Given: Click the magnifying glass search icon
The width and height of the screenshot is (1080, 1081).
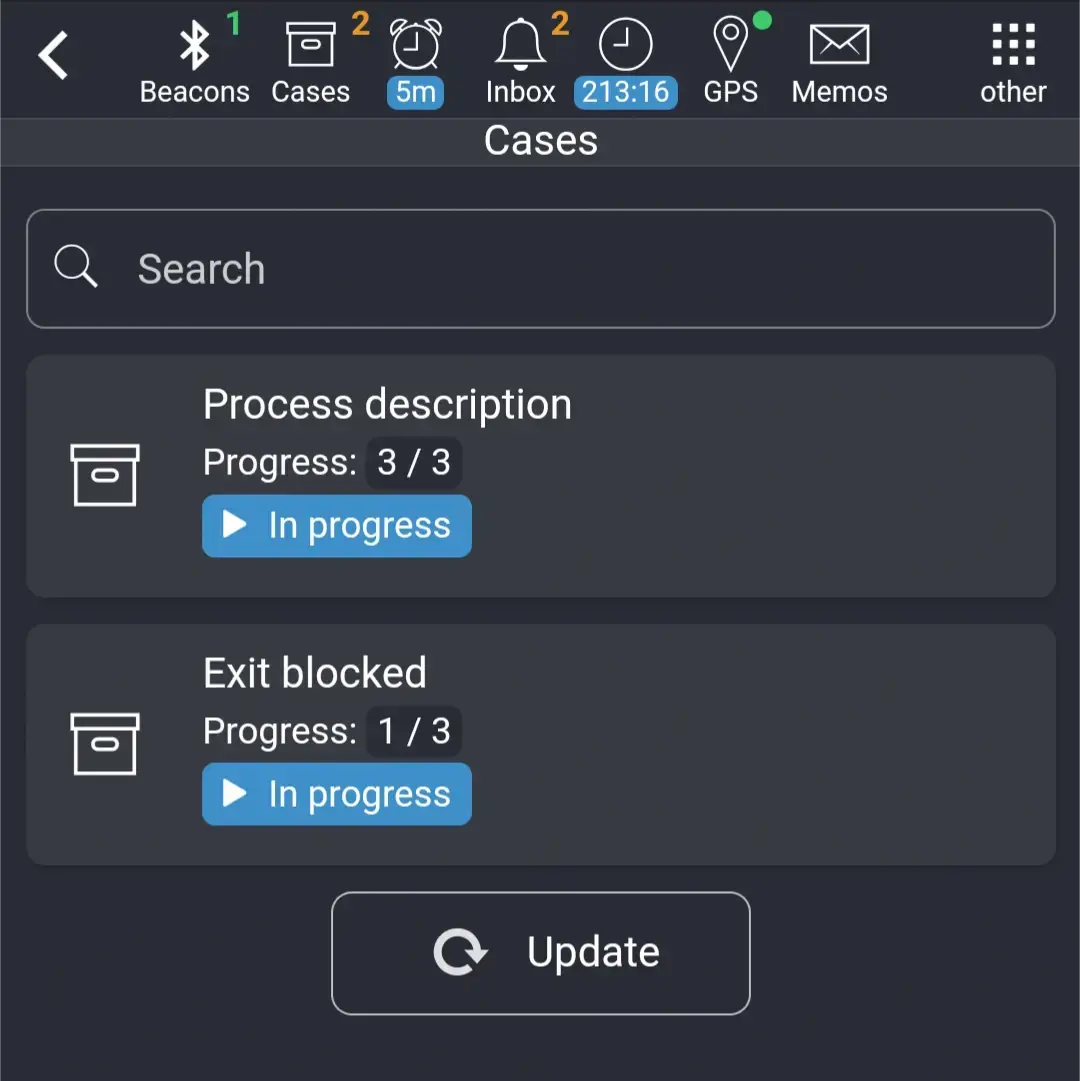Looking at the screenshot, I should coord(75,268).
